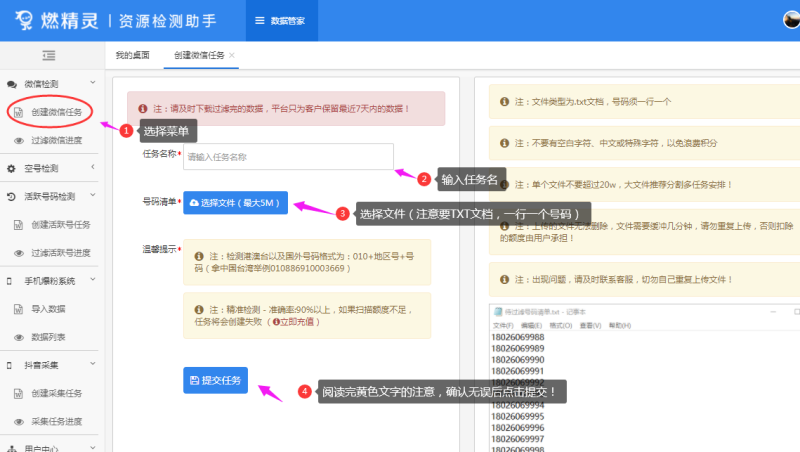This screenshot has height=452, width=800.
Task: Click the user avatar in top bar
Action: [789, 20]
